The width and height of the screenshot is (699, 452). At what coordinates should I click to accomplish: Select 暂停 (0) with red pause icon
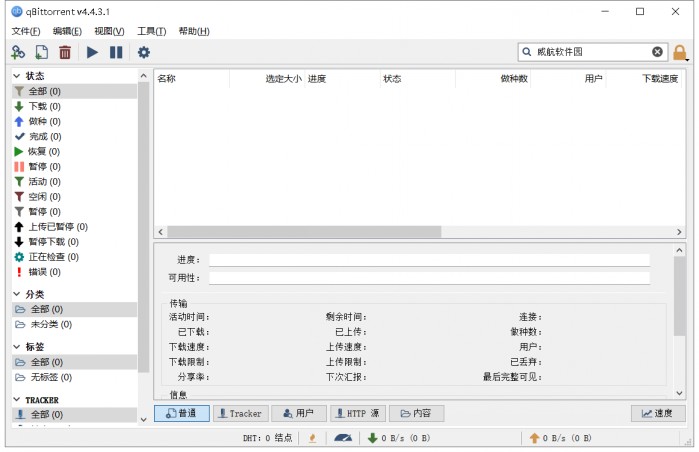click(x=74, y=166)
